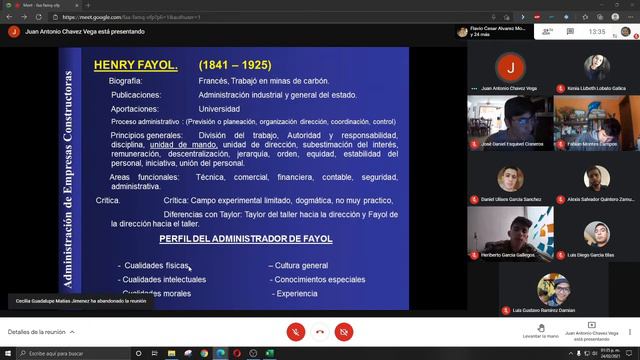Click Daniel Ulises Garcia Sanchez tile

511,179
